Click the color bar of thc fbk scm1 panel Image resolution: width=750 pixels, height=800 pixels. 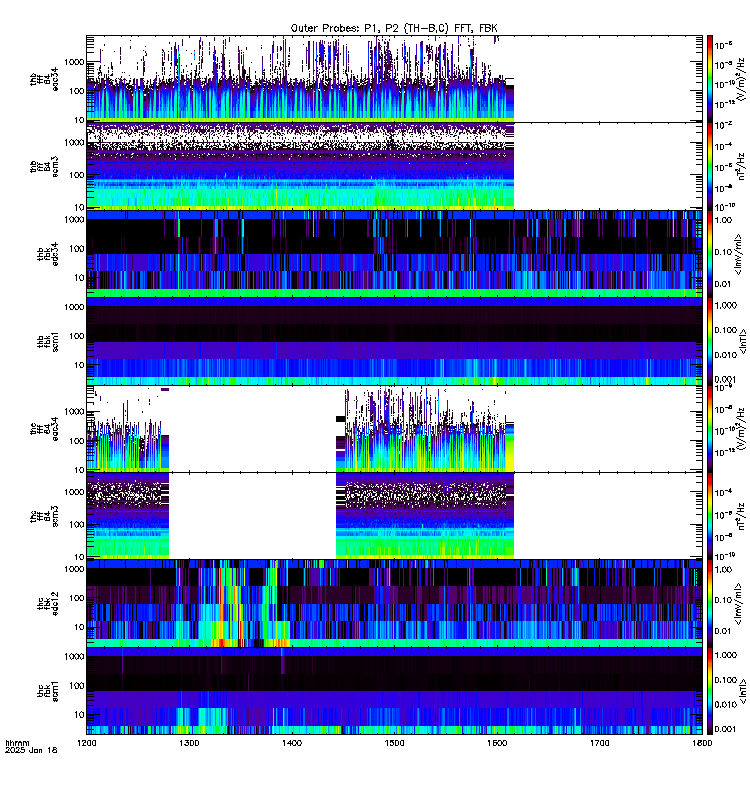pyautogui.click(x=710, y=691)
